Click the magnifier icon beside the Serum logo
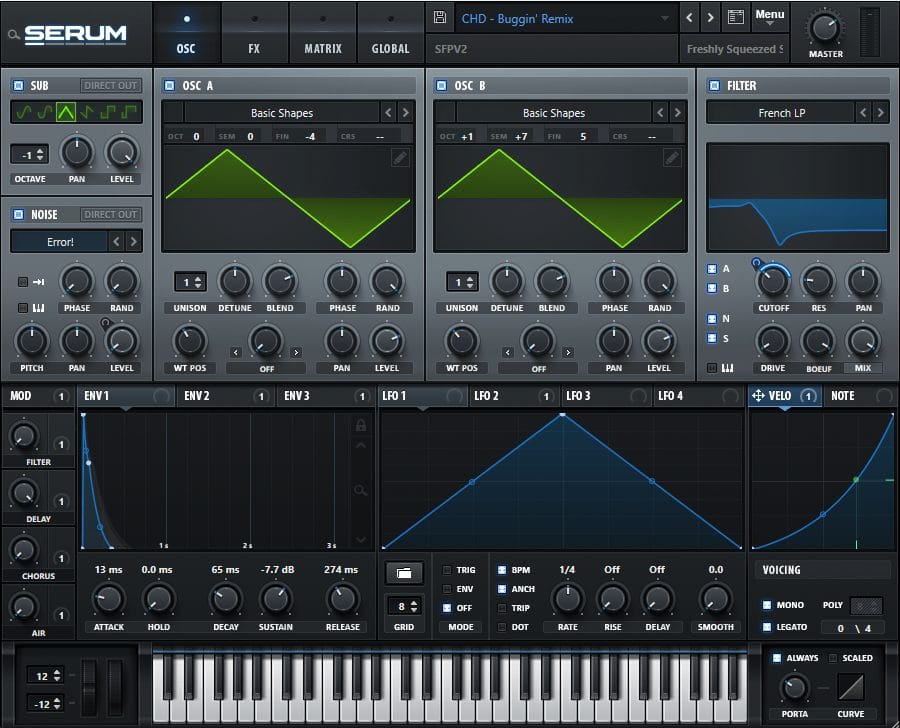 13,35
